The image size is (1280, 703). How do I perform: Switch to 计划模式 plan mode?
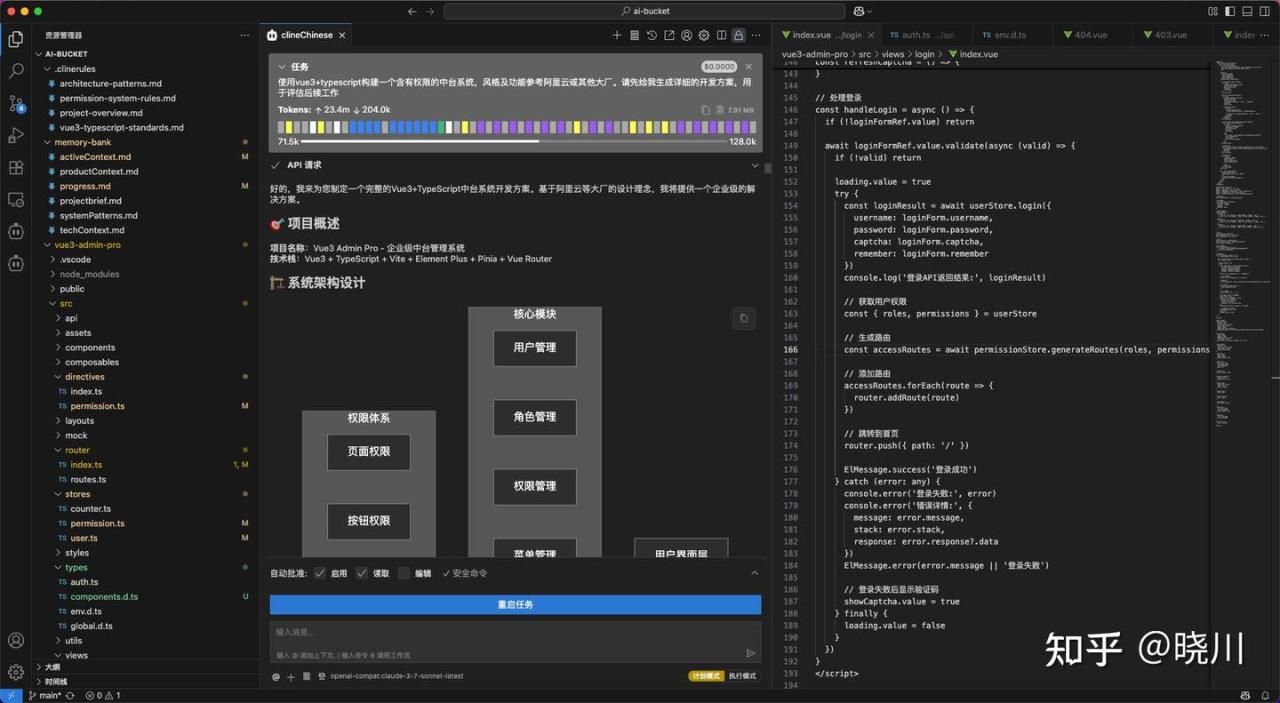(706, 676)
